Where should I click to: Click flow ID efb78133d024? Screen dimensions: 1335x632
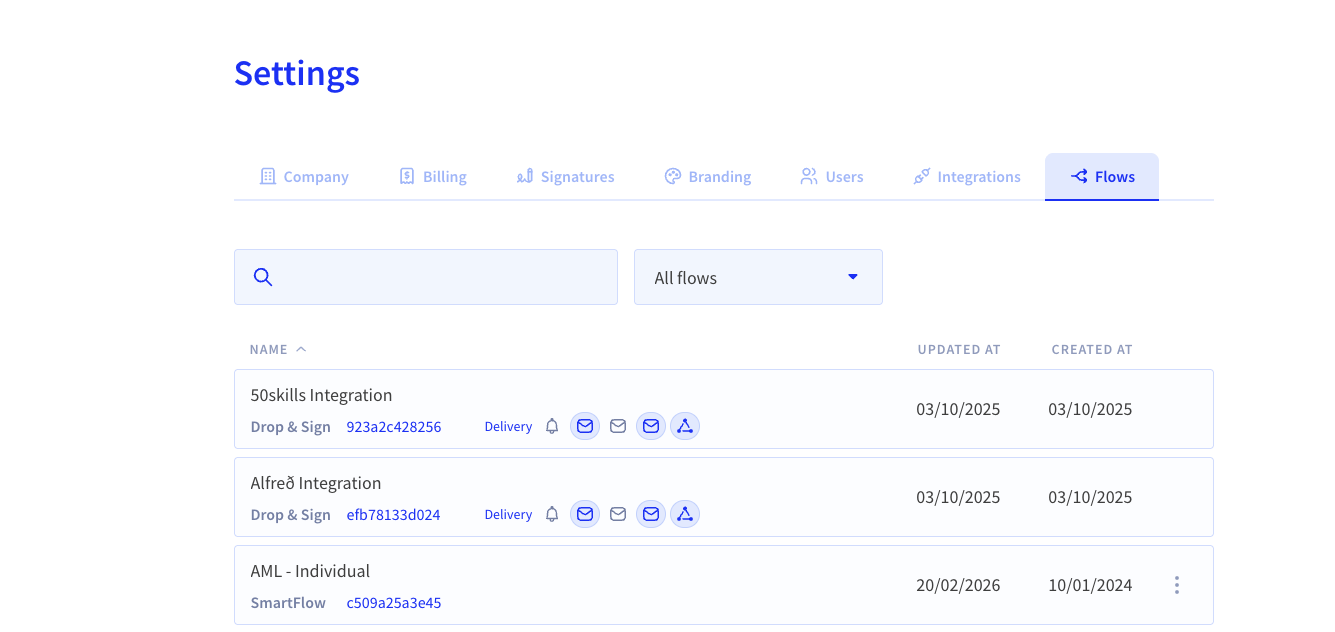point(393,515)
